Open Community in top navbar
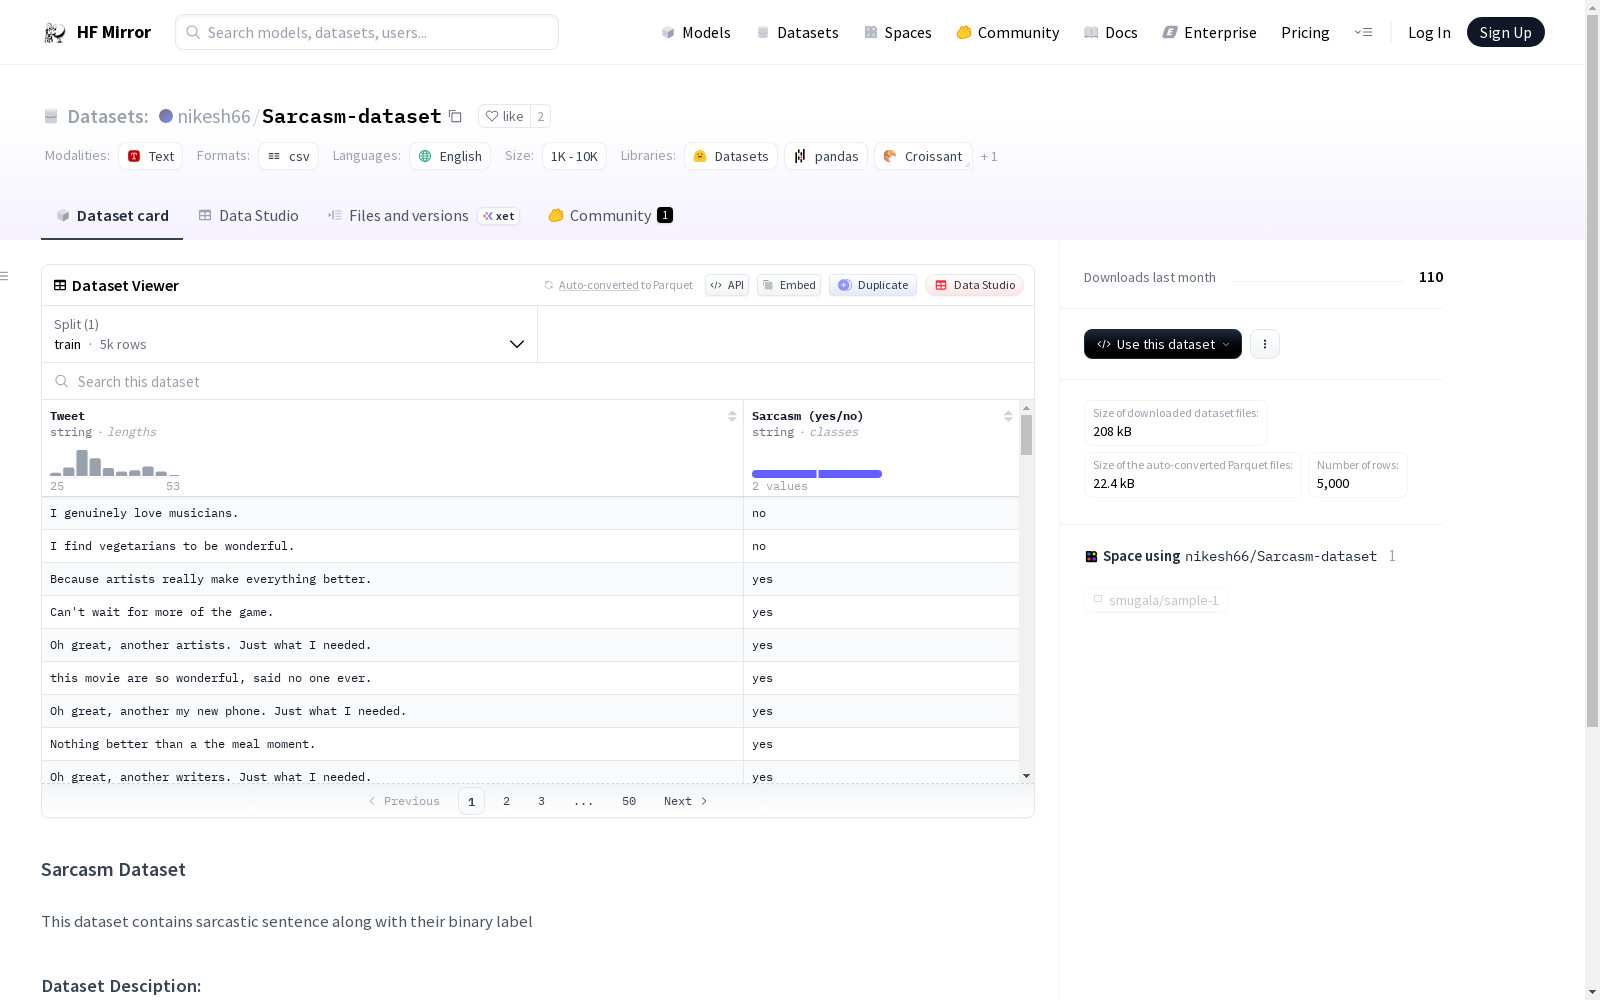1600x1000 pixels. [x=1008, y=32]
